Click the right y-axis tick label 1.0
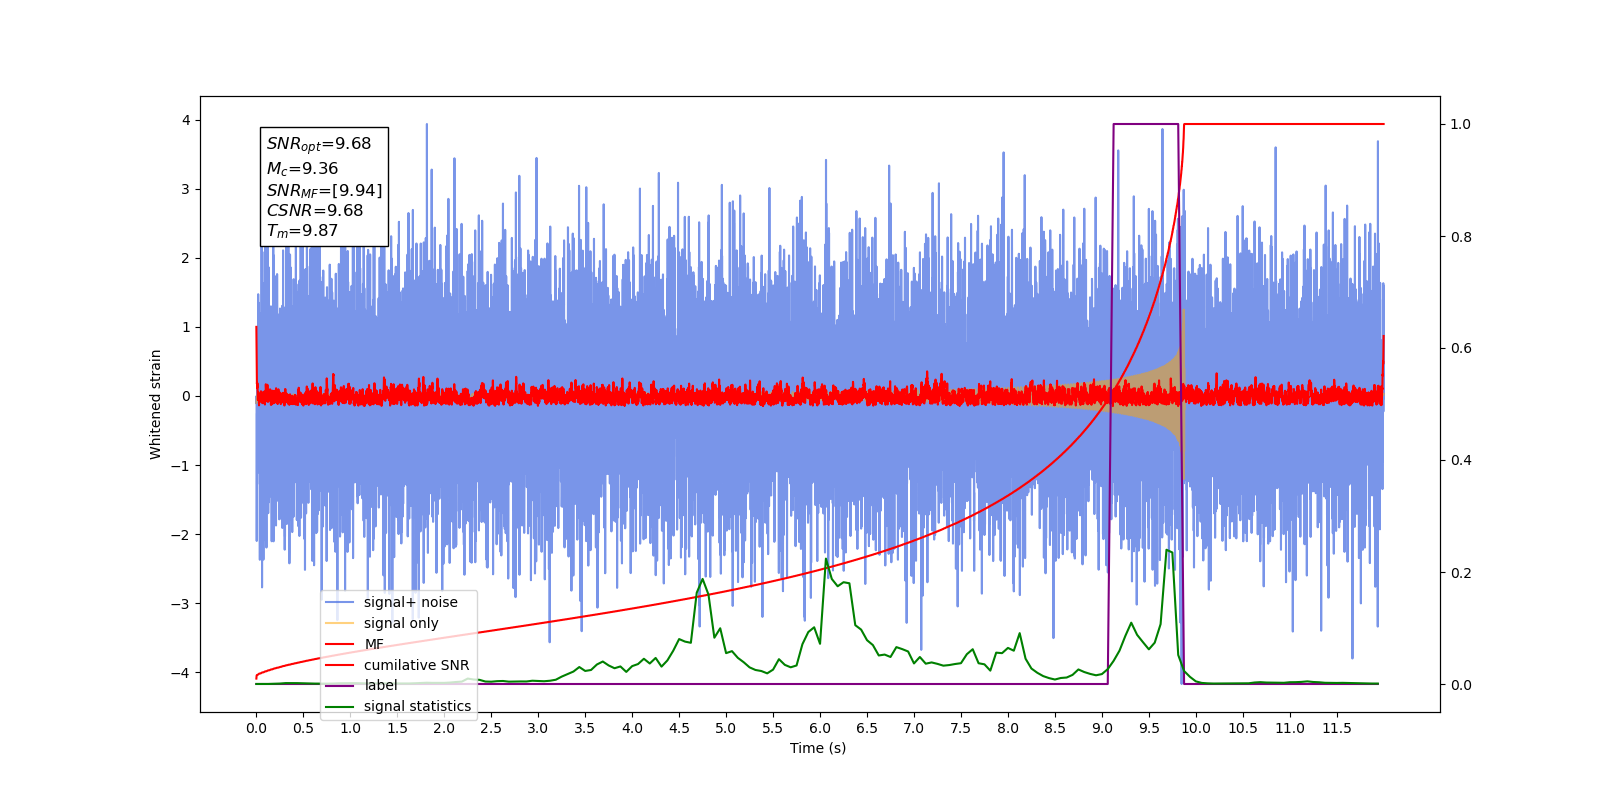 coord(1461,124)
